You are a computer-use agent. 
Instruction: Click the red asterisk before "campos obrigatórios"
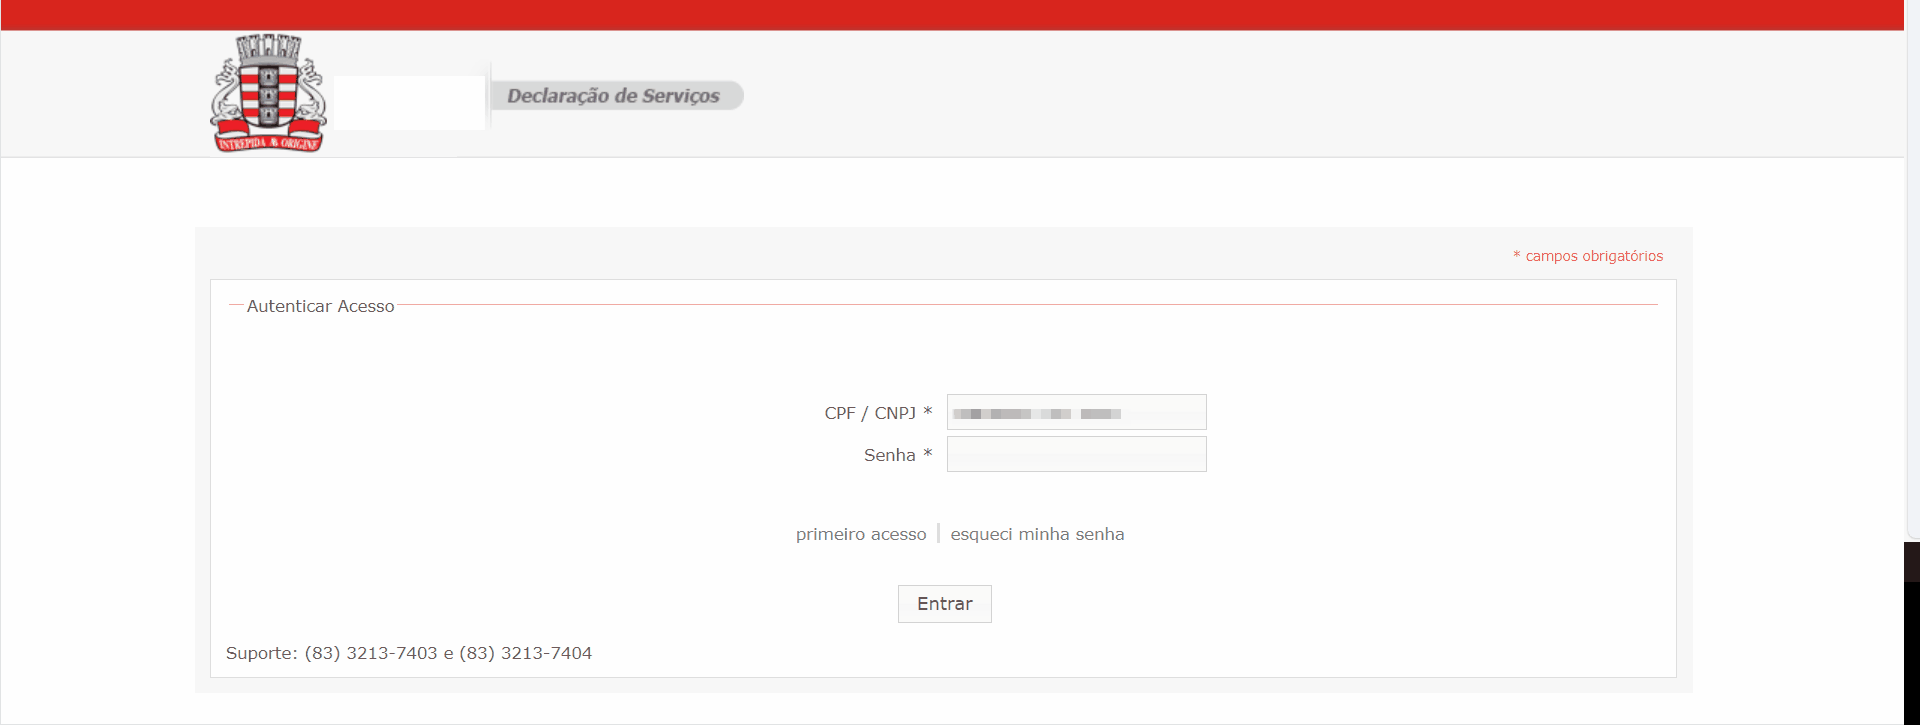(1516, 256)
